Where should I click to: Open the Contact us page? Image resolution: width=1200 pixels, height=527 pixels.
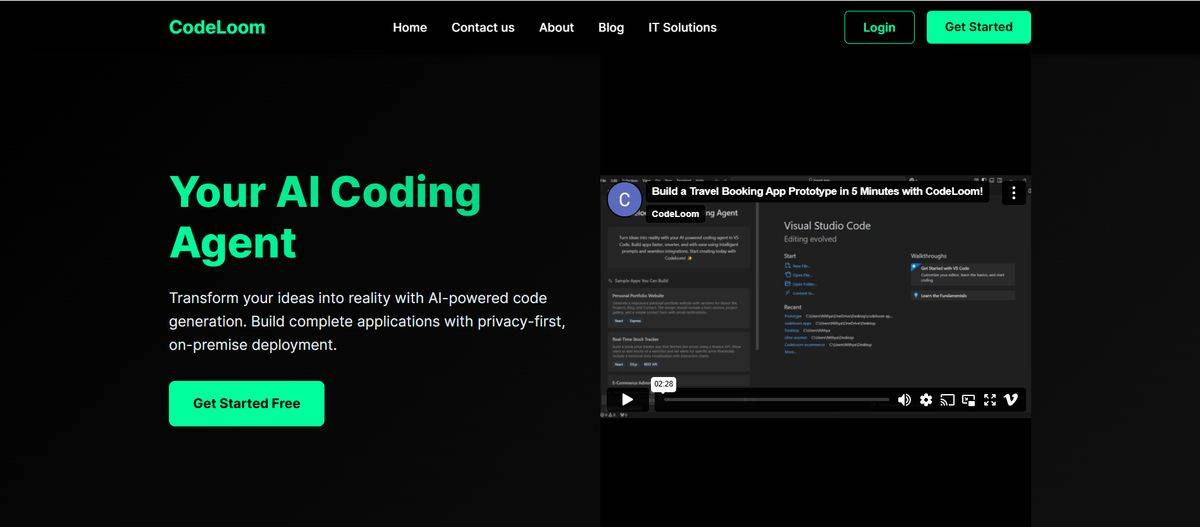pos(483,27)
